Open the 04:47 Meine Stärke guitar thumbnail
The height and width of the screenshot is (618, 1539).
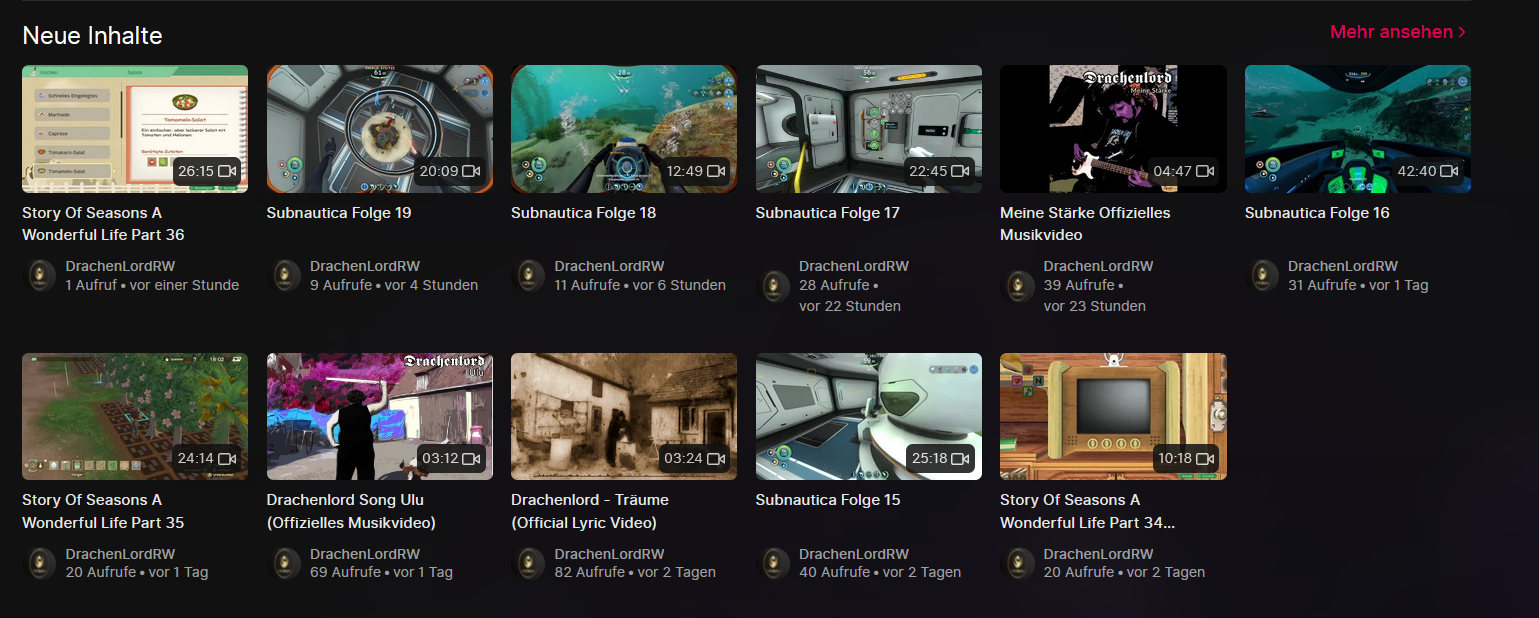coord(1113,129)
